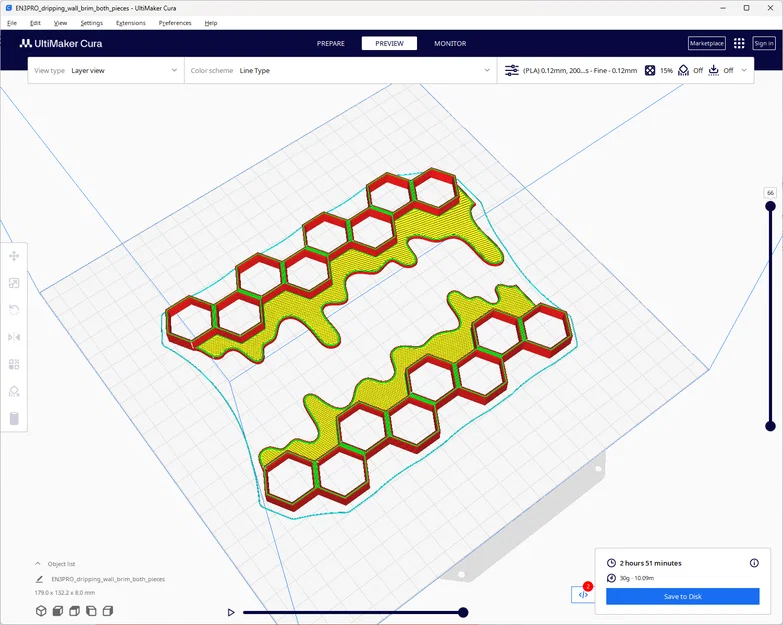Open the Color scheme dropdown
Screen dimensions: 783x625
click(341, 70)
